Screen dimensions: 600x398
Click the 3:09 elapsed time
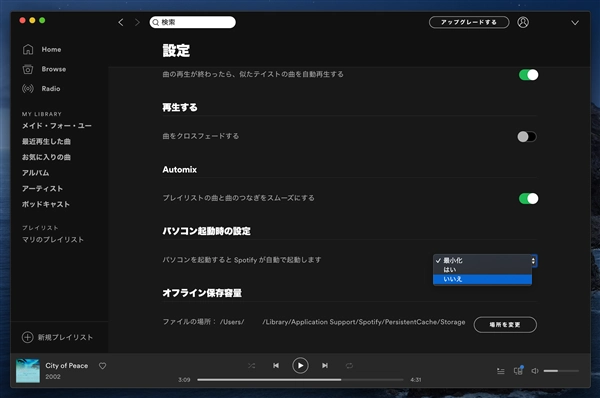(x=184, y=380)
